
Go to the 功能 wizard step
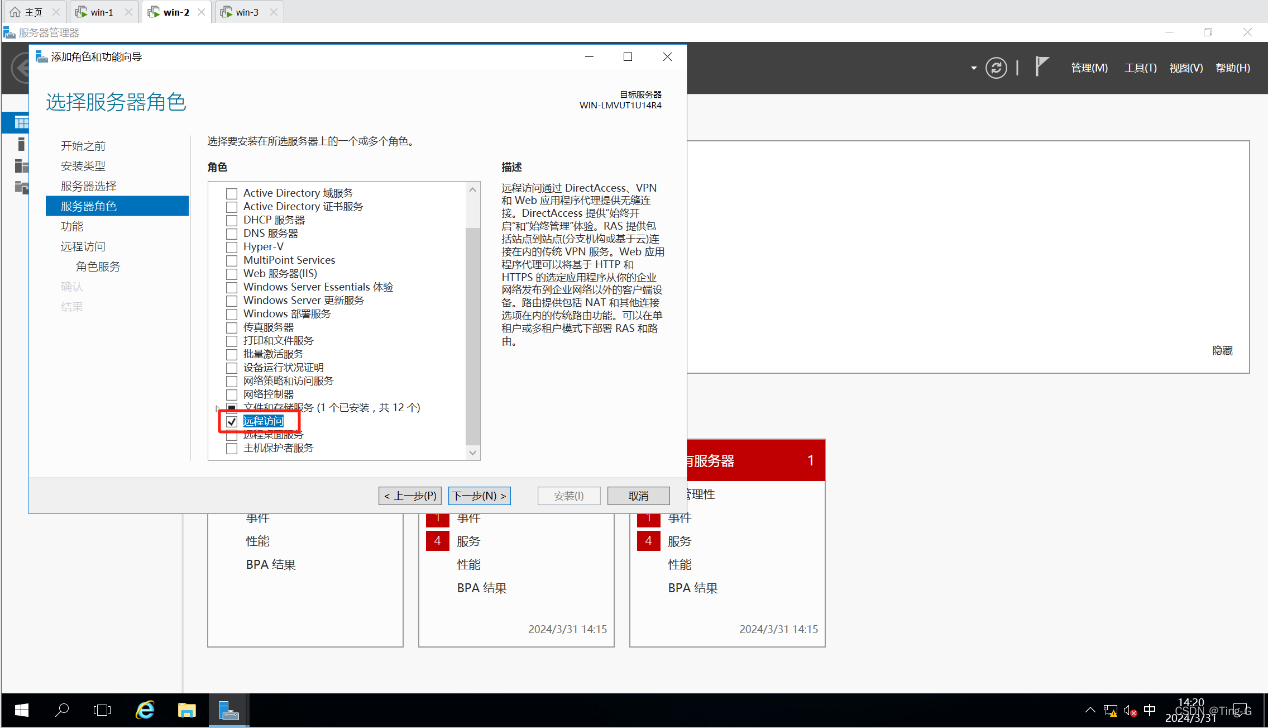72,226
